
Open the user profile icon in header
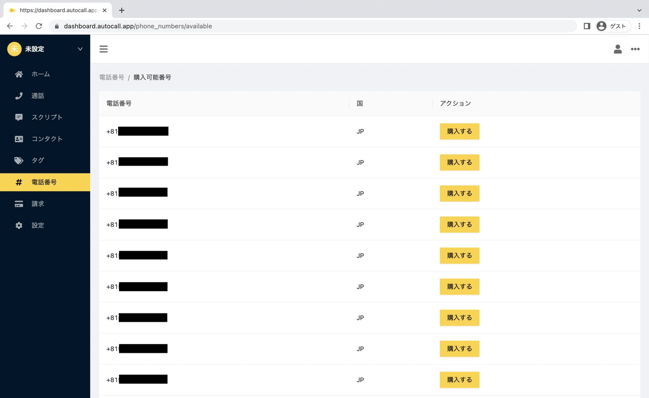(x=618, y=49)
